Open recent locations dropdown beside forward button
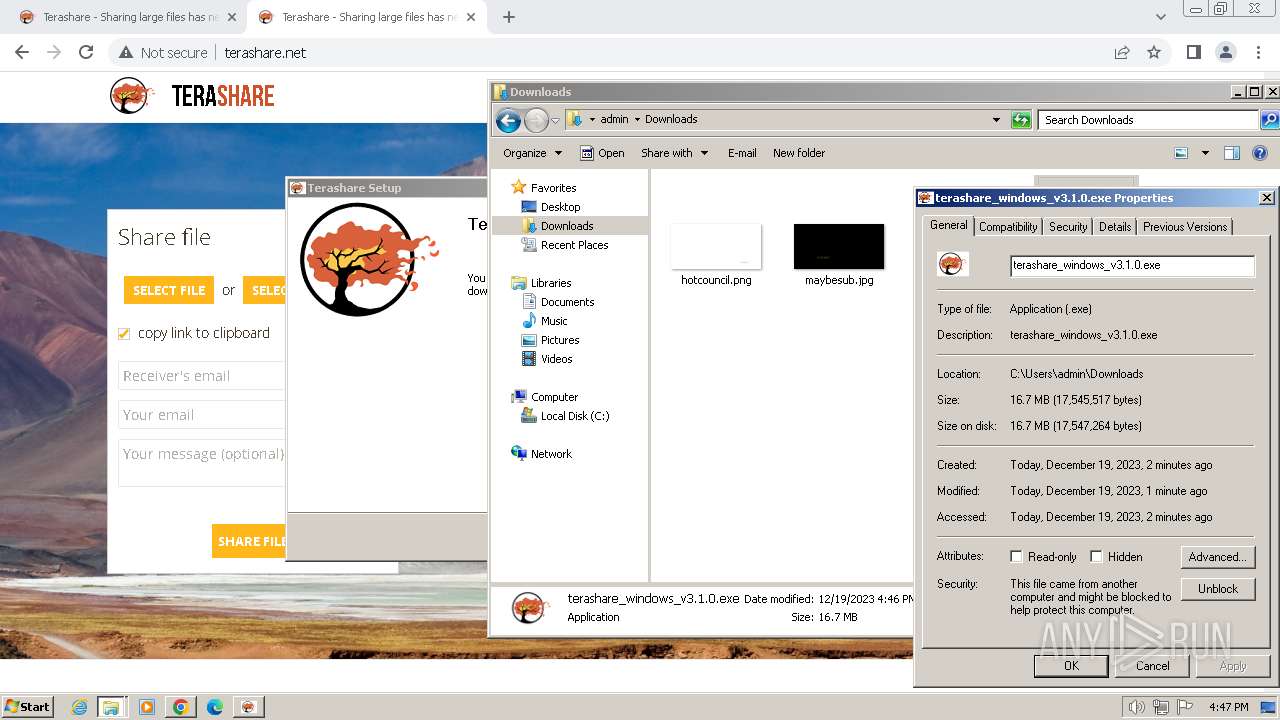1280x720 pixels. [x=555, y=121]
